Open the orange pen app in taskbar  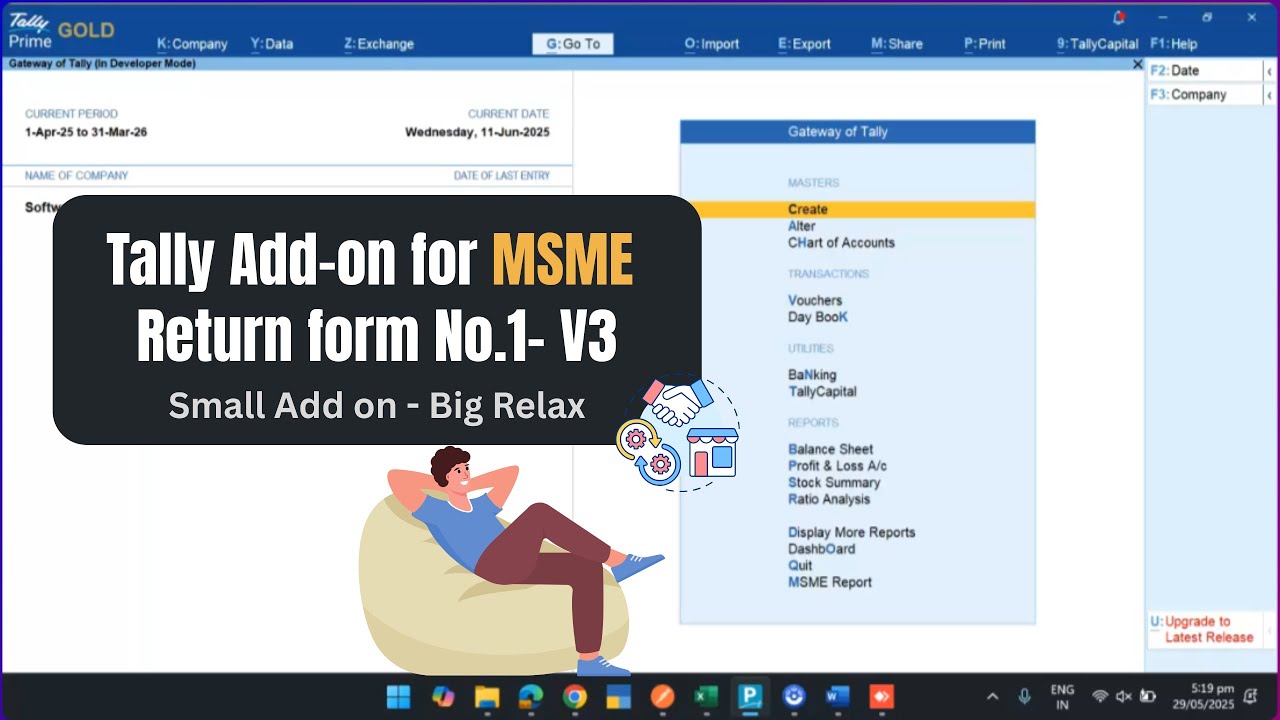point(662,696)
